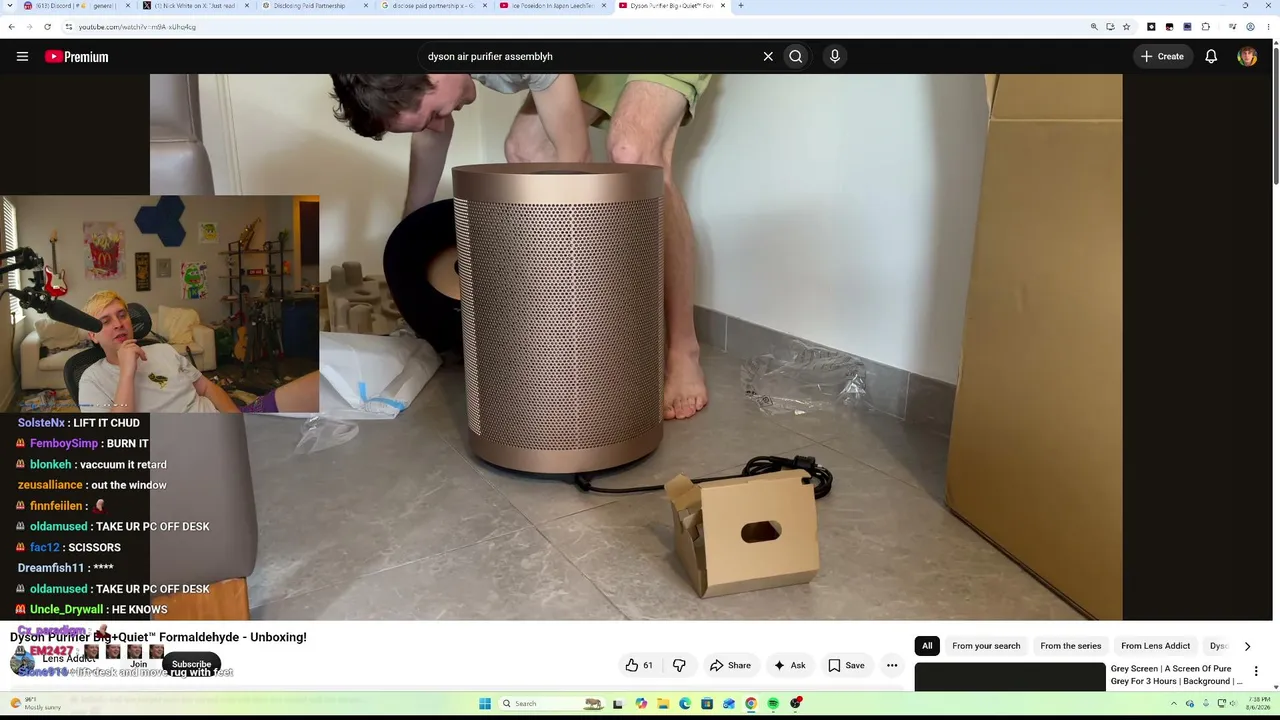Share this video
1280x720 pixels.
tap(730, 665)
